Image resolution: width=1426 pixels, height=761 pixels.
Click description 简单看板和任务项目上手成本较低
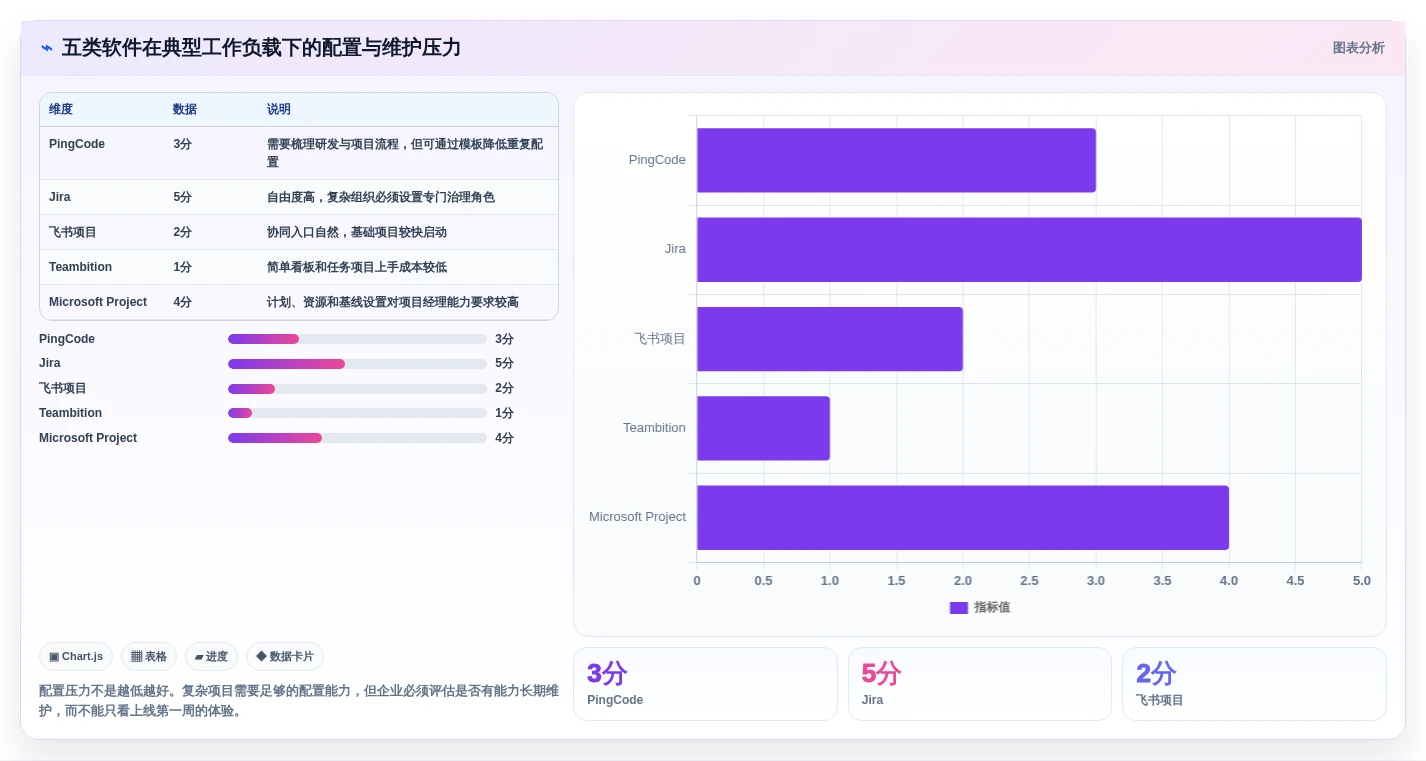point(357,267)
